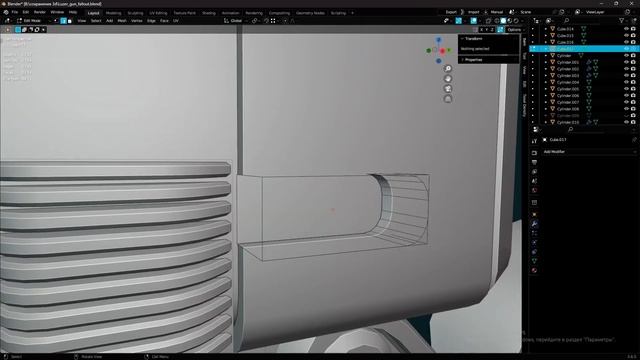
Task: Hide Cylinder.010 with its eye icon
Action: tap(627, 122)
